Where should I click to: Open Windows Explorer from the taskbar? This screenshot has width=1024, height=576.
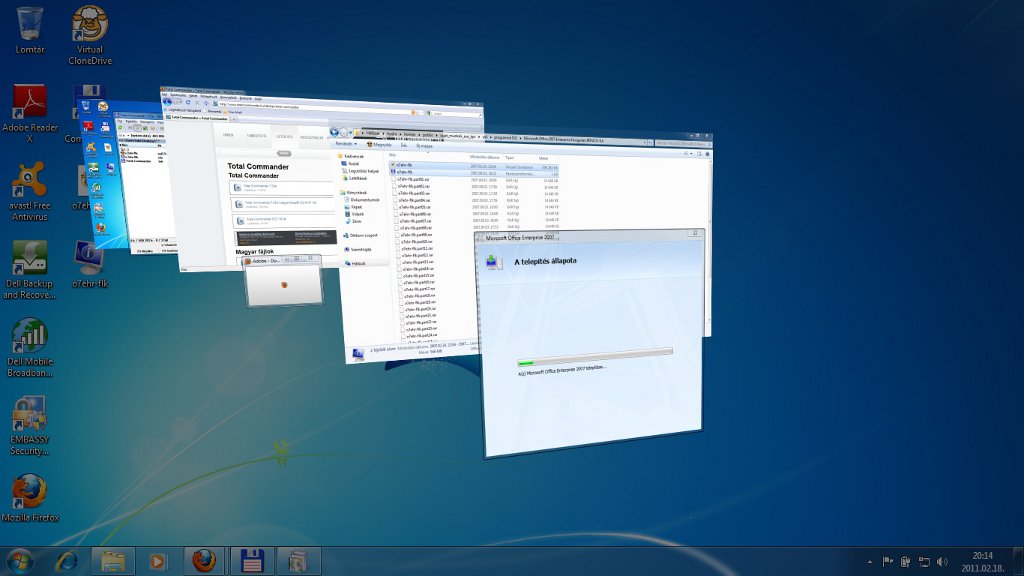[112, 561]
